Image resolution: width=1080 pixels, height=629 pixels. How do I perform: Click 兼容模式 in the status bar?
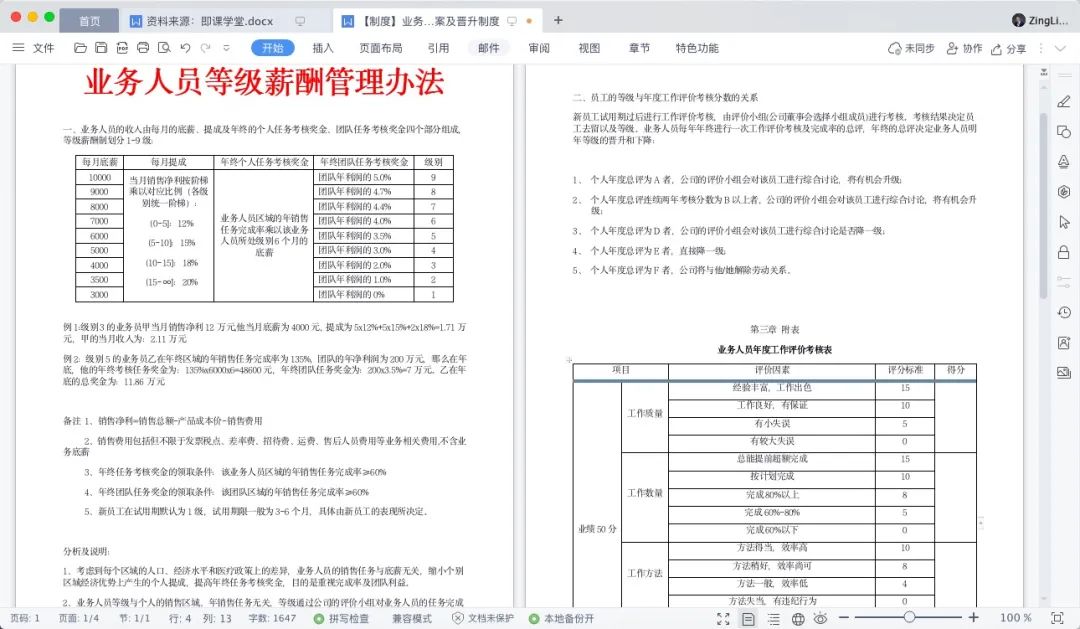click(412, 618)
